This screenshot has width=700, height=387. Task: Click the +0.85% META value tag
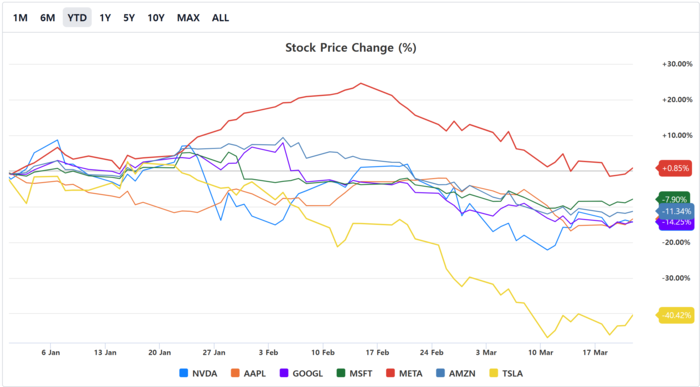[675, 168]
